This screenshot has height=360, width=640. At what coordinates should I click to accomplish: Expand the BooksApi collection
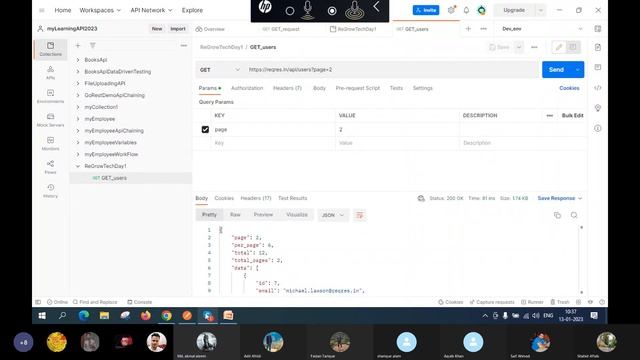coord(78,60)
